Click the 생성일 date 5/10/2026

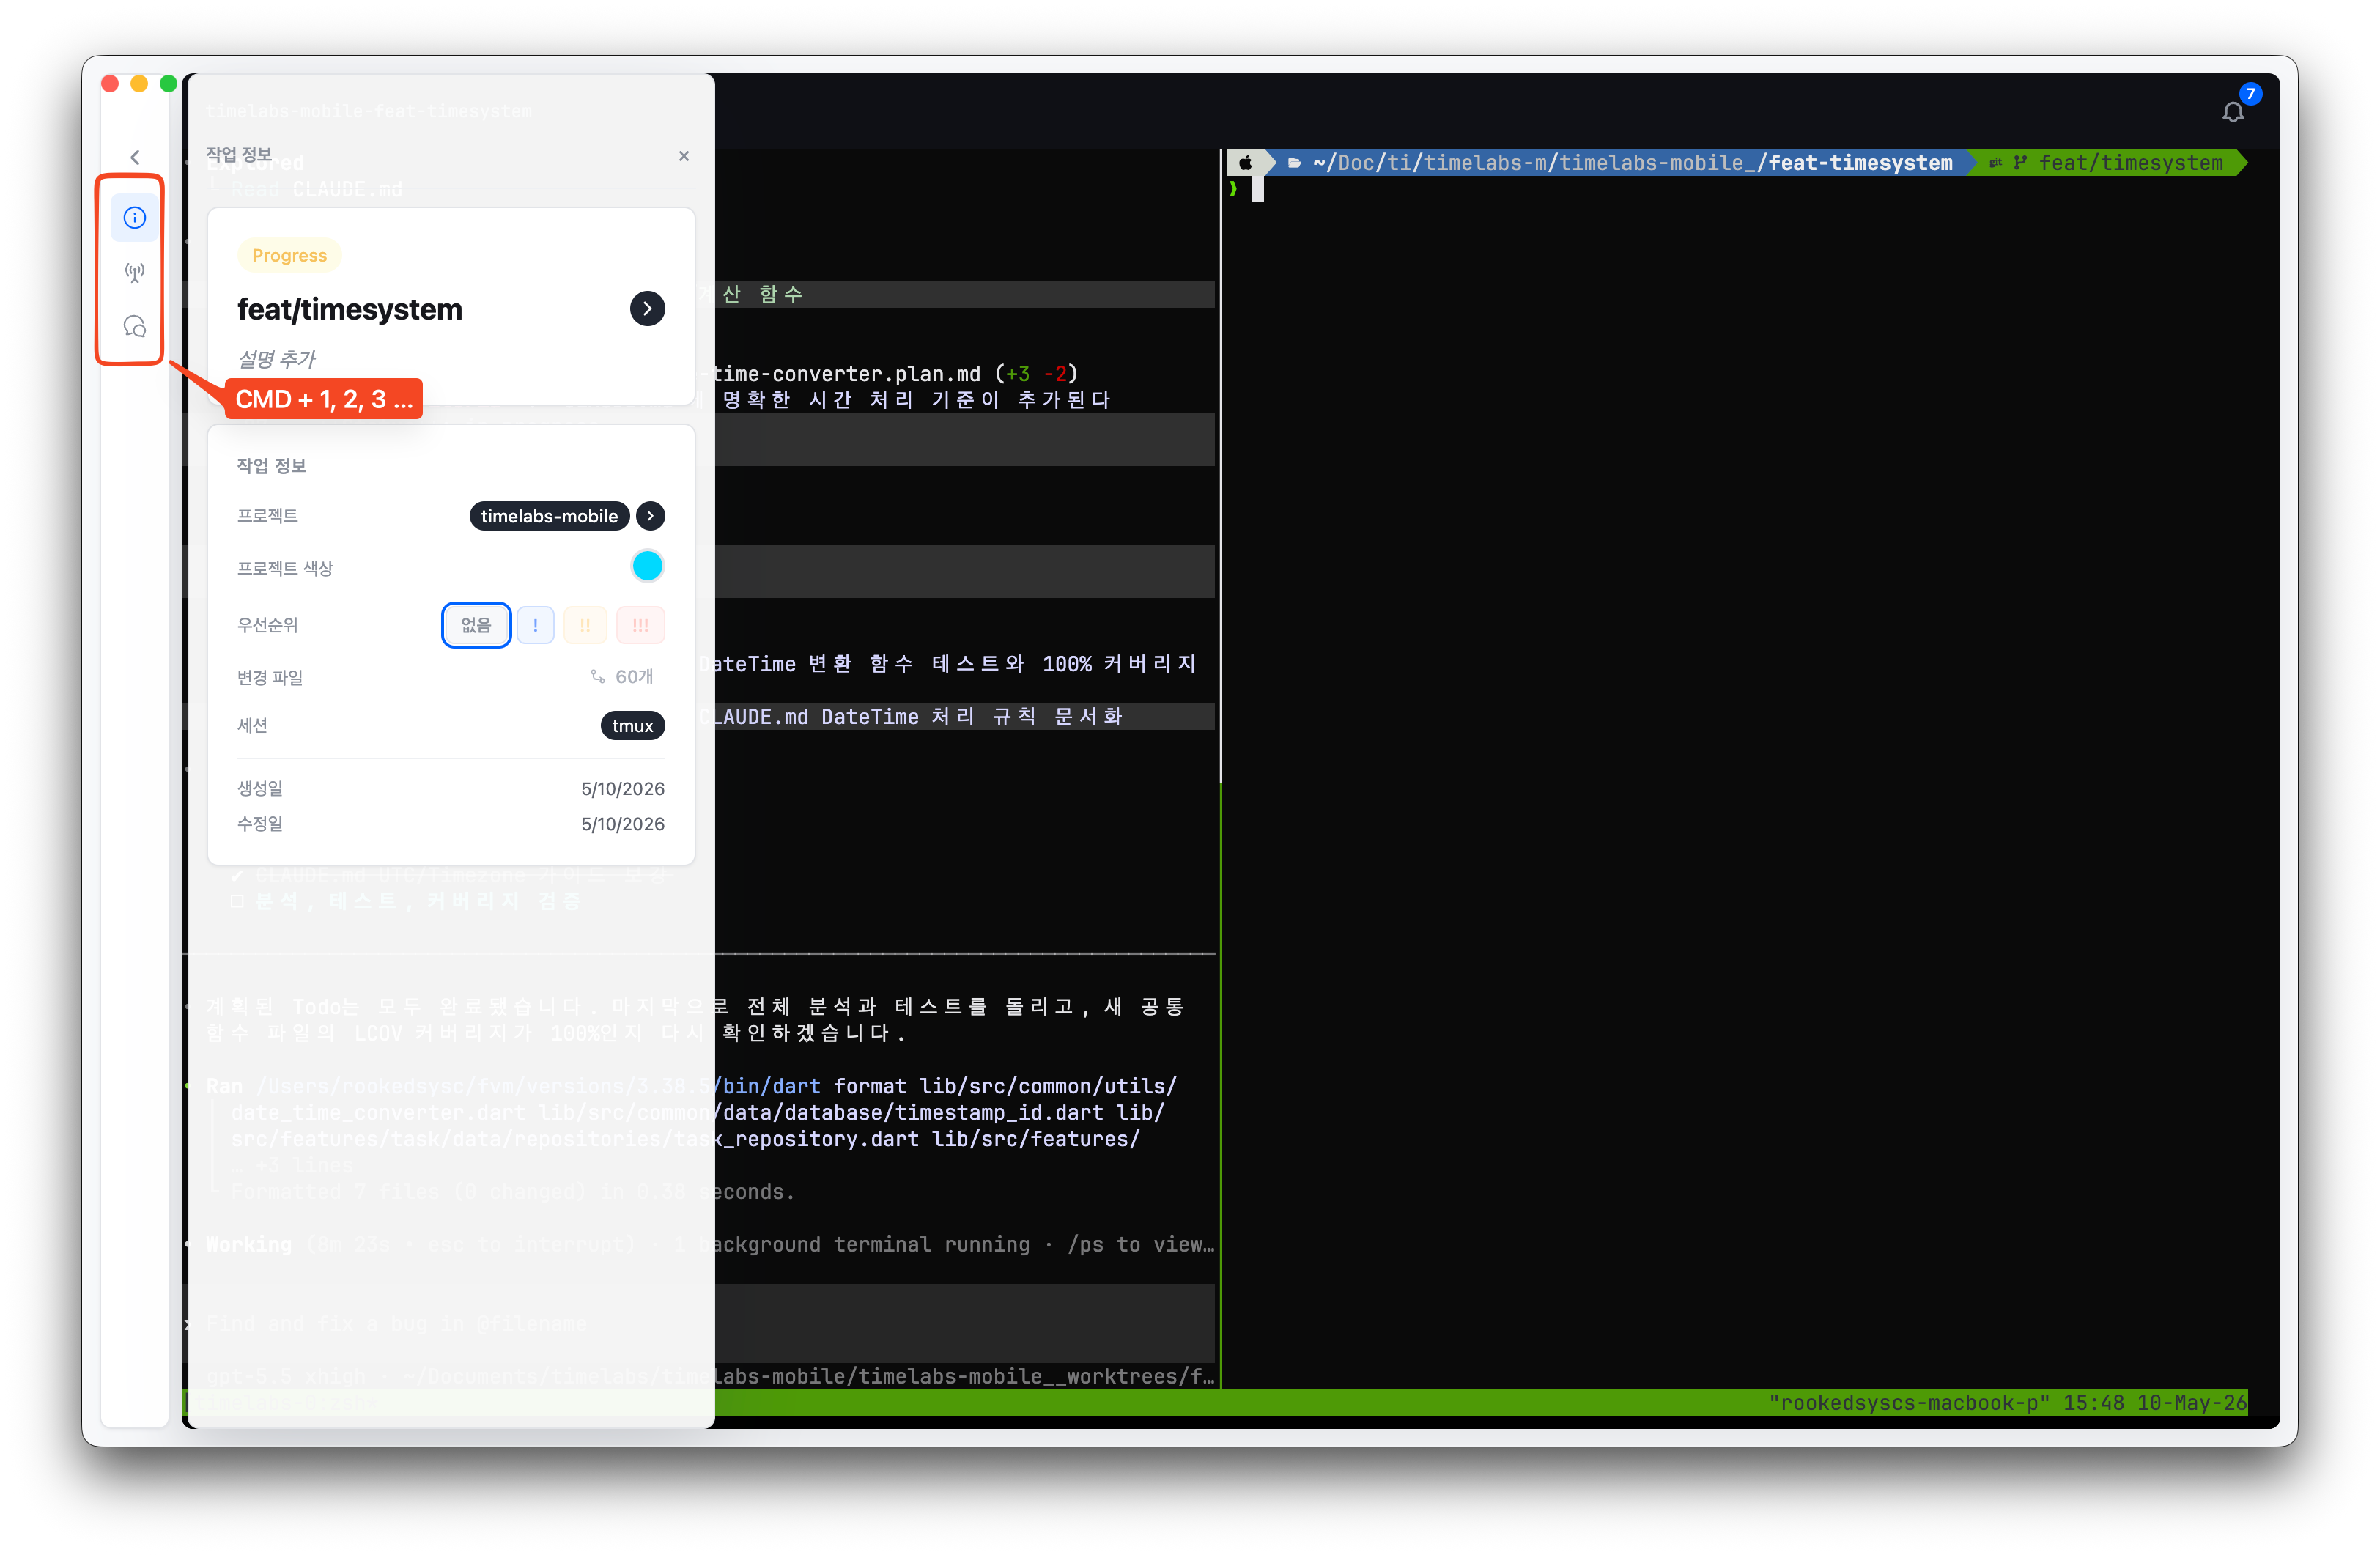[622, 789]
